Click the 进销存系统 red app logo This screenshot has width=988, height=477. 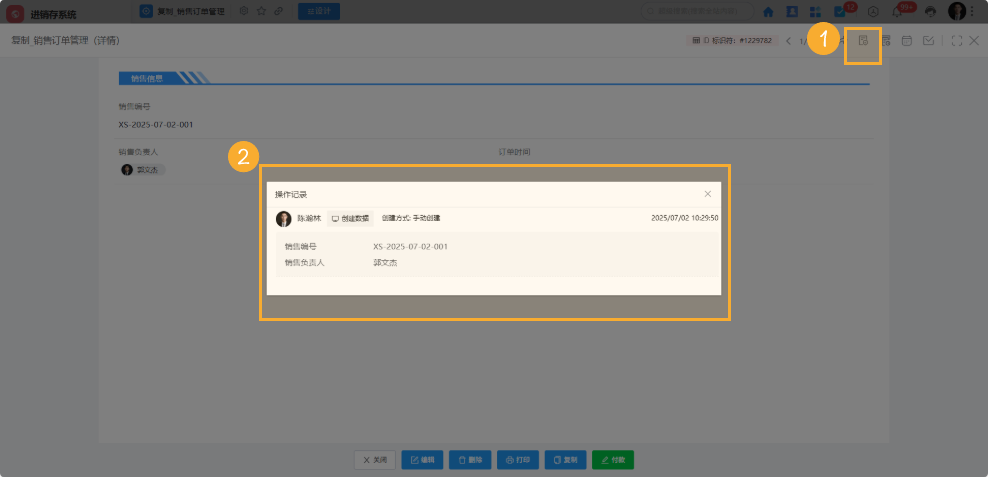coord(15,13)
